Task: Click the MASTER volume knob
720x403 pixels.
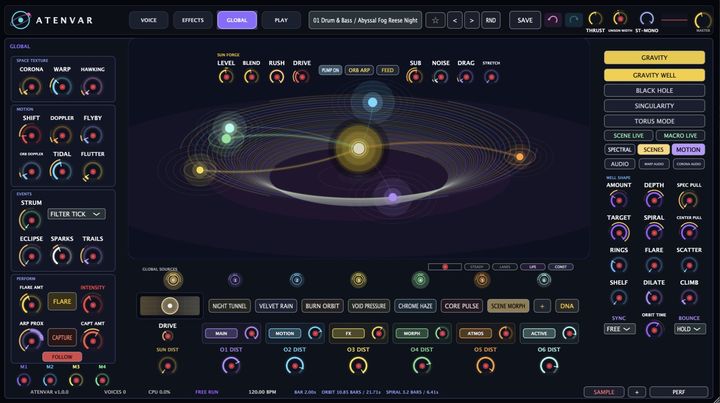Action: [x=703, y=20]
